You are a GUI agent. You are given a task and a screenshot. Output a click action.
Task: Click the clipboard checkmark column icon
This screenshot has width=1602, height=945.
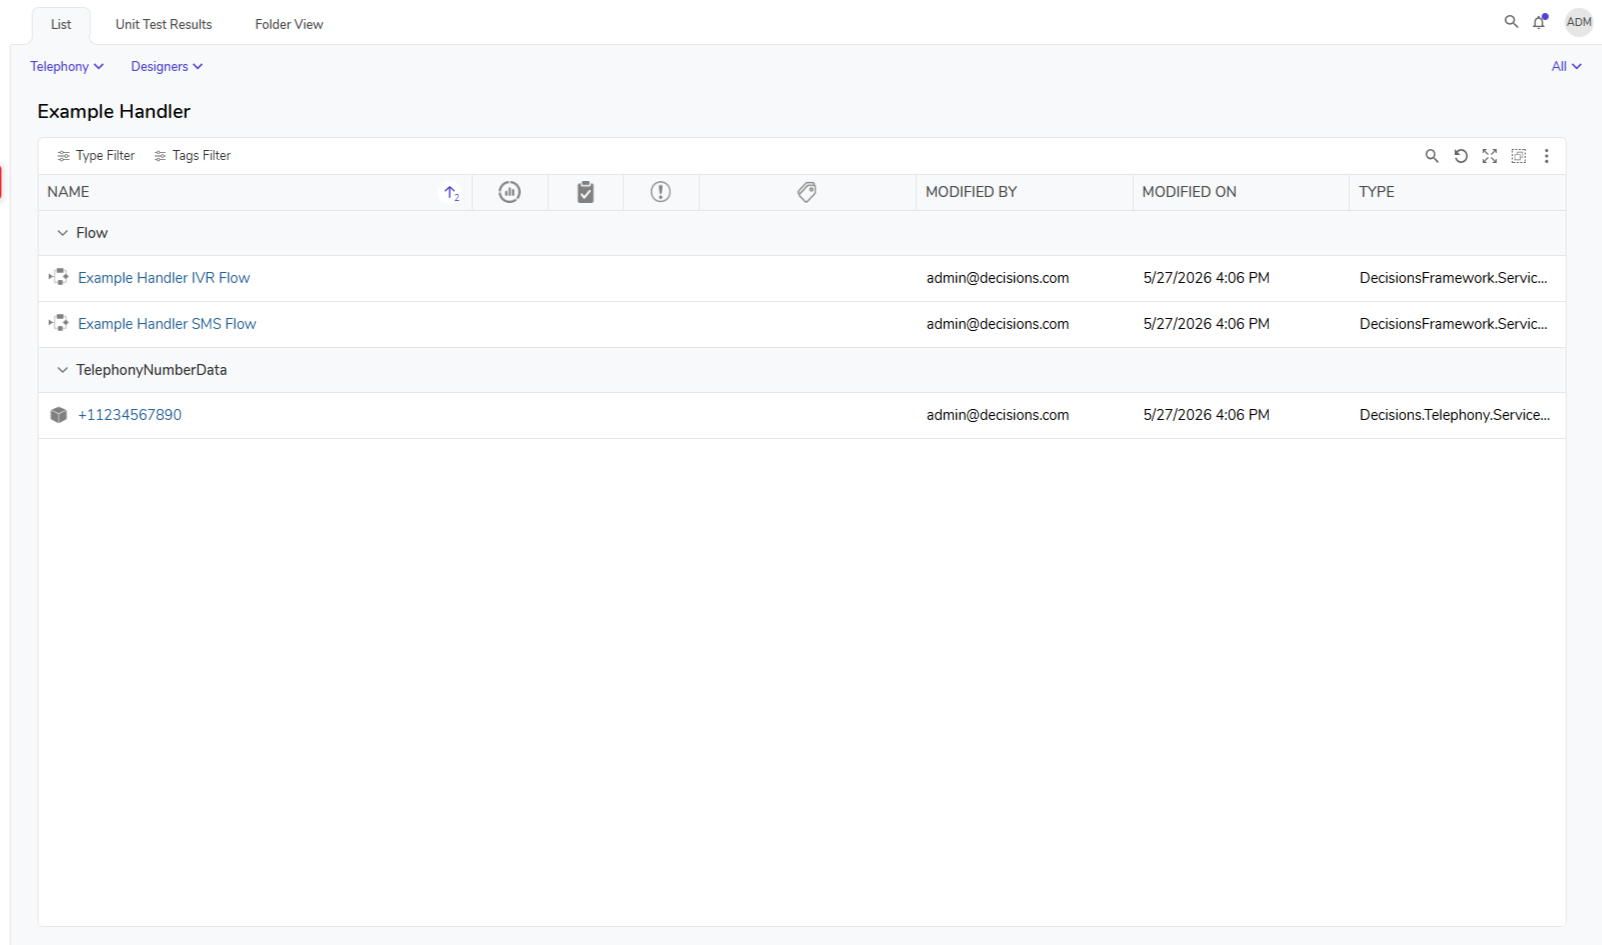(586, 192)
